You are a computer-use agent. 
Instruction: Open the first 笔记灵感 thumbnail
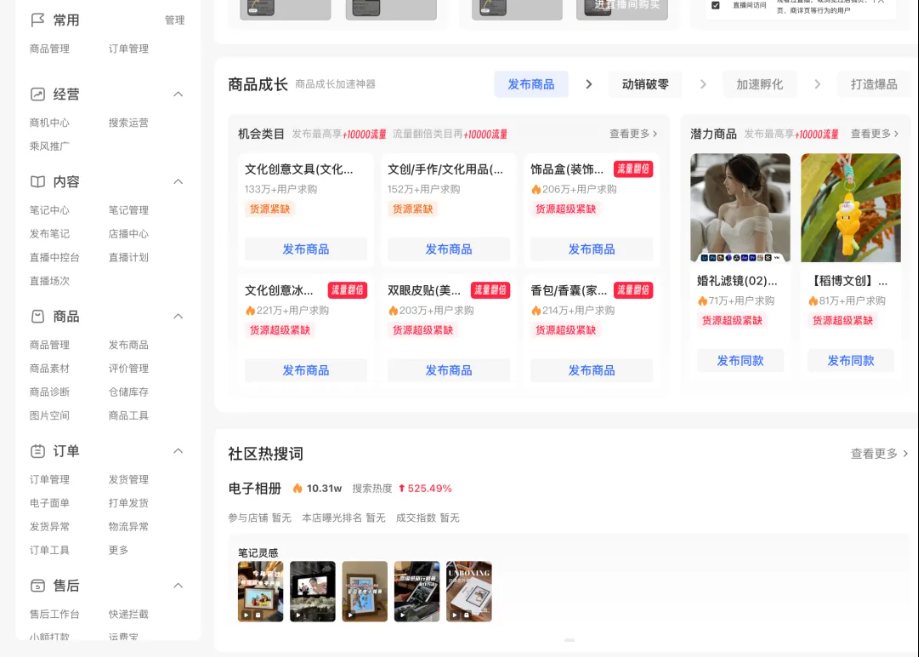pos(260,591)
